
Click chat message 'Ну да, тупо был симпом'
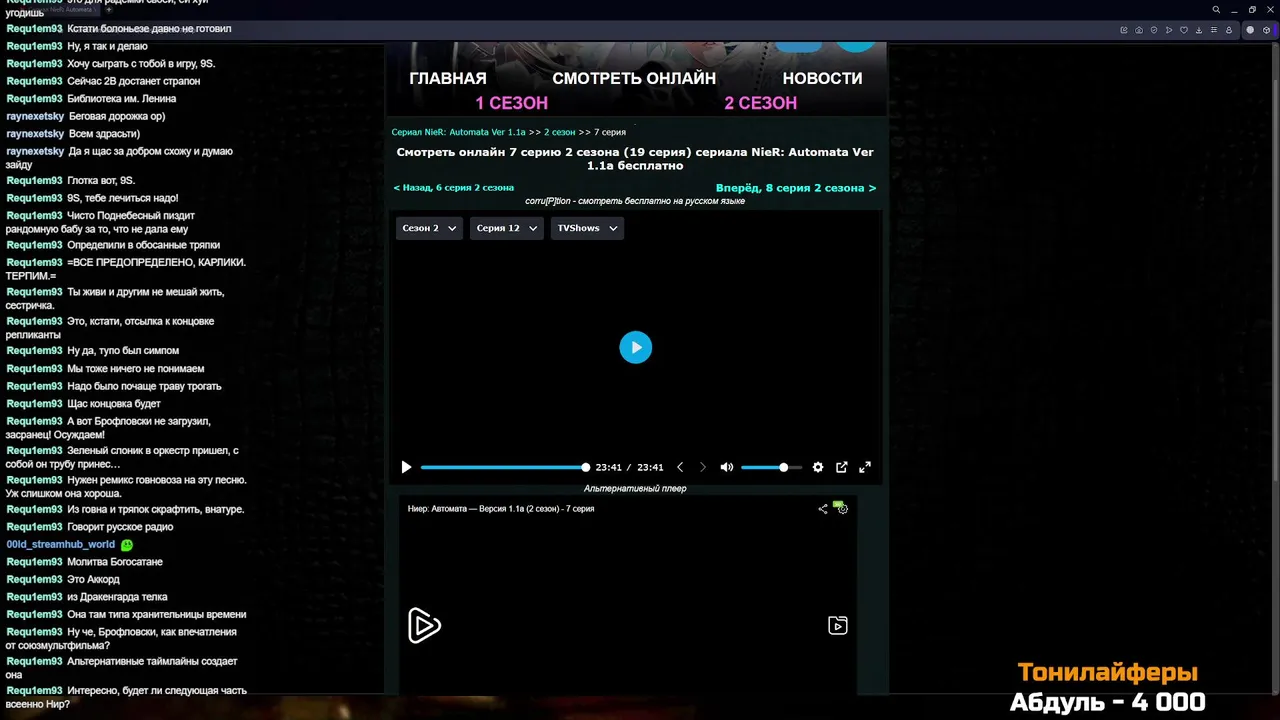click(x=123, y=351)
